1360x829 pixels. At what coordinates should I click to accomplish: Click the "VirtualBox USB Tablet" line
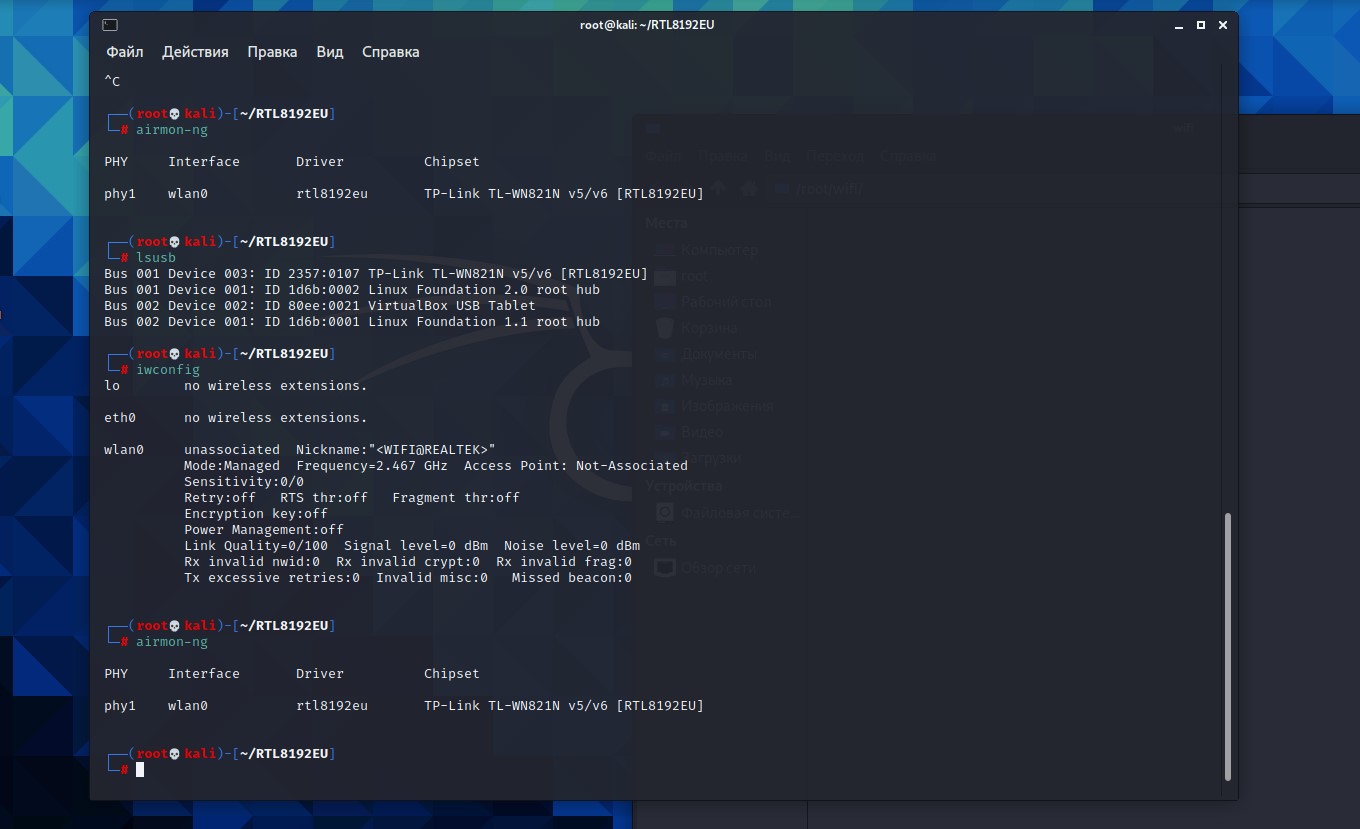[x=320, y=306]
